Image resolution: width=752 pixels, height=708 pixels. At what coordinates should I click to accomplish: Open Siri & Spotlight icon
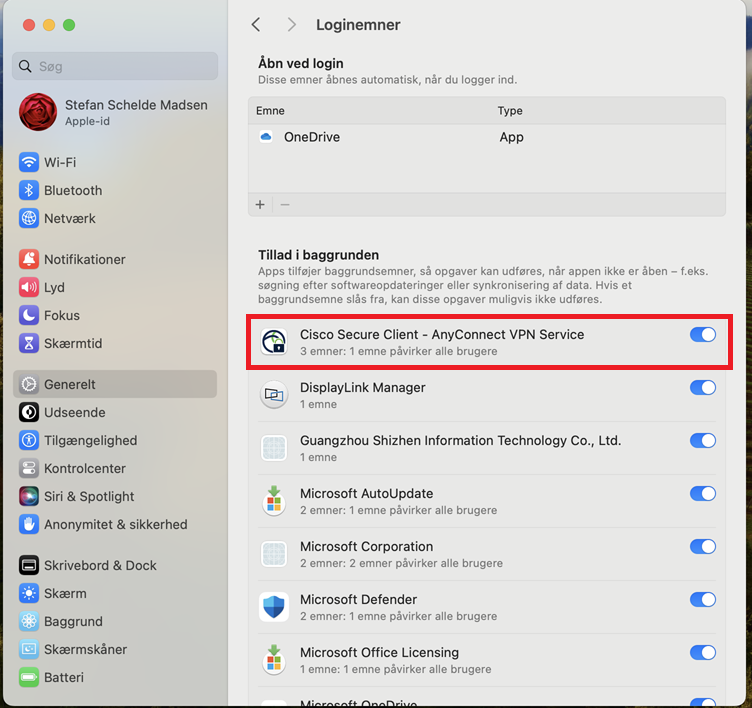(28, 496)
